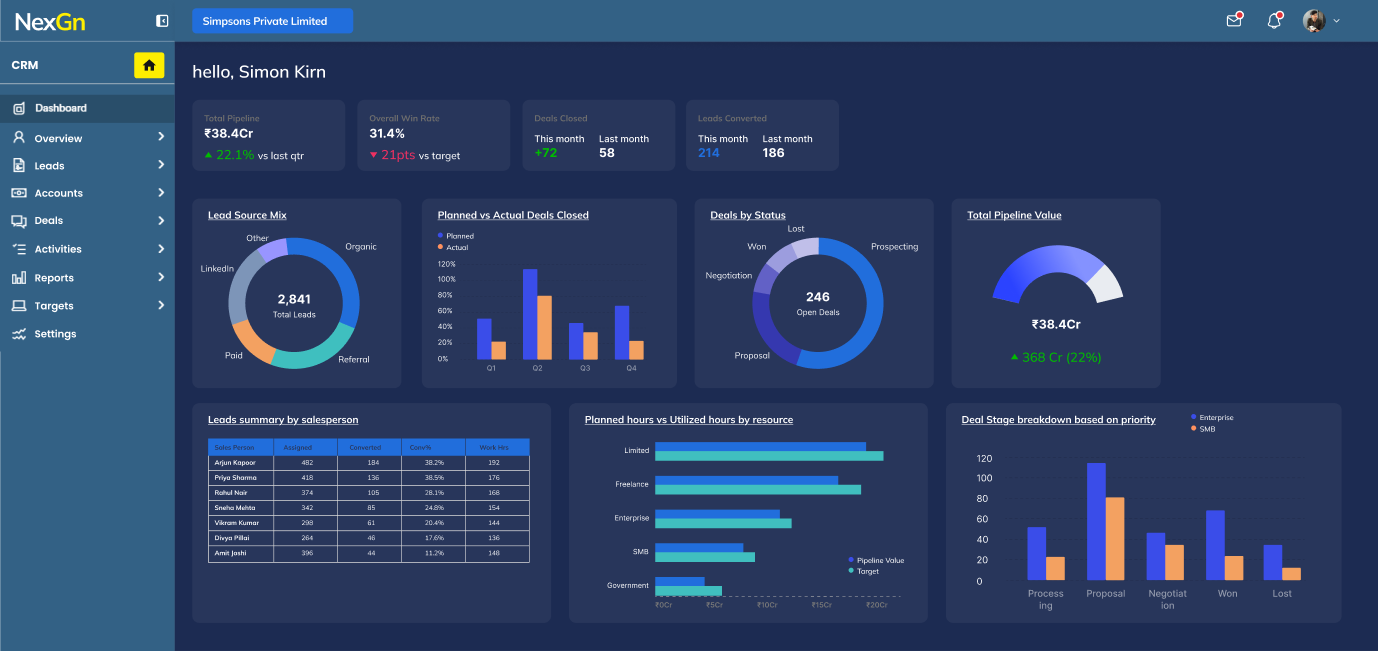Click the Settings icon in sidebar
Image resolution: width=1378 pixels, height=651 pixels.
[18, 334]
